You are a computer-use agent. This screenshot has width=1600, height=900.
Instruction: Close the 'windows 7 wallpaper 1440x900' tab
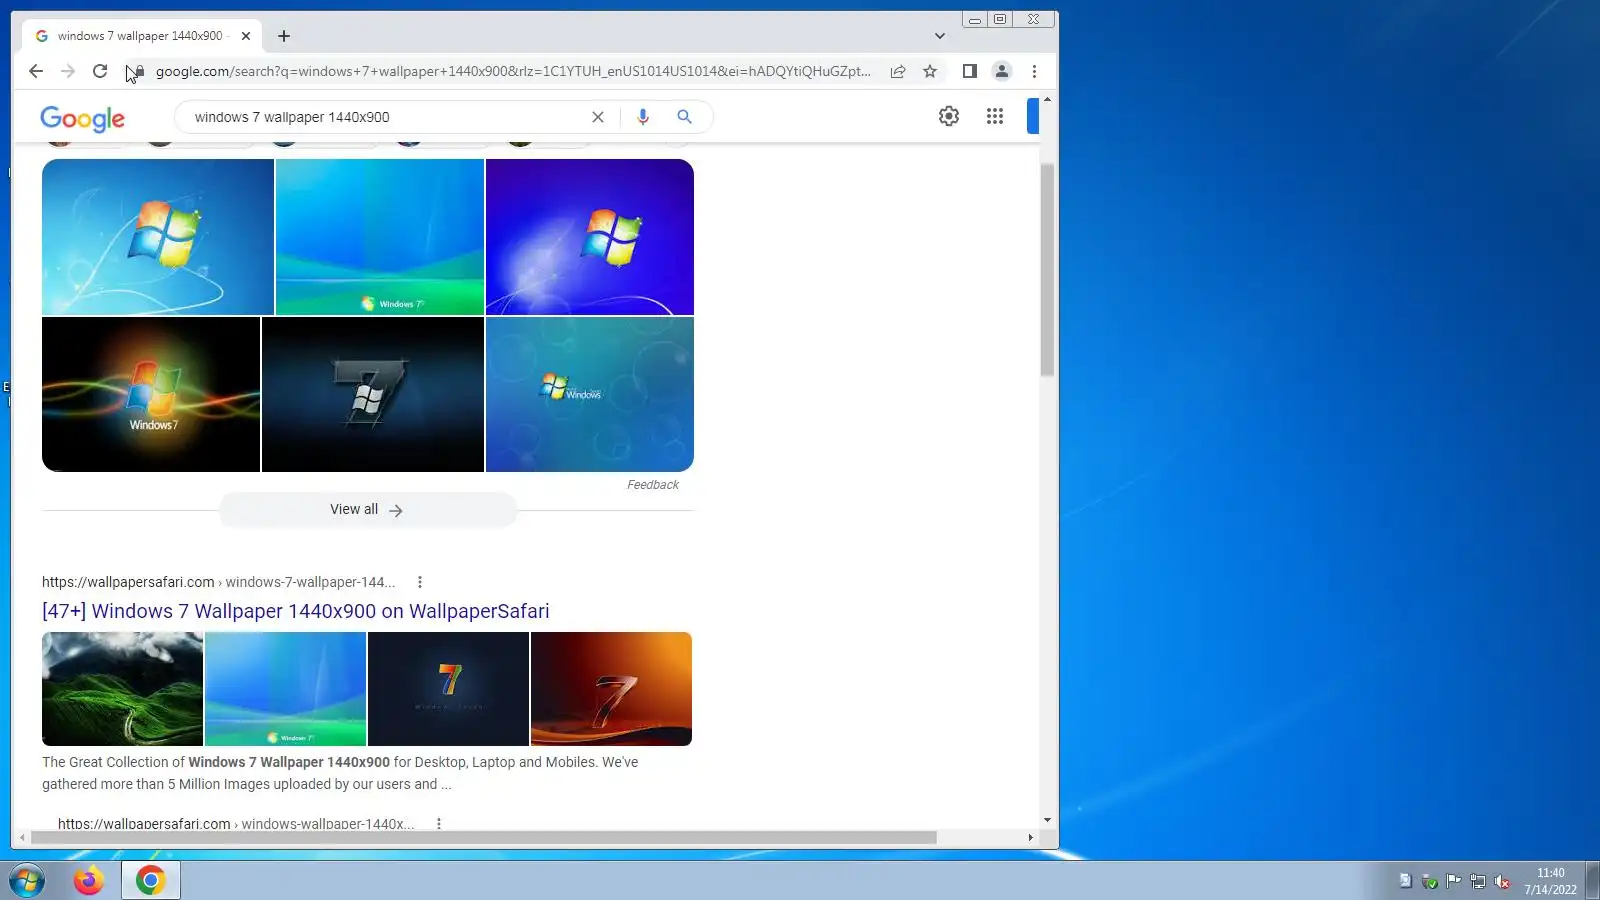(x=246, y=36)
